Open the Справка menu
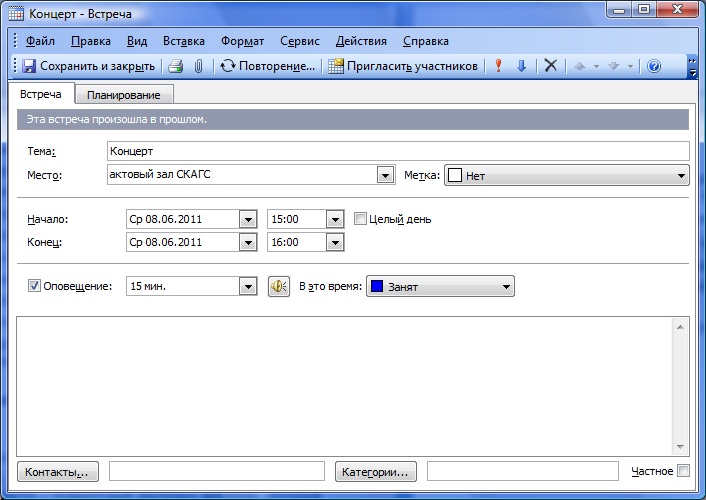This screenshot has height=500, width=706. coord(426,41)
